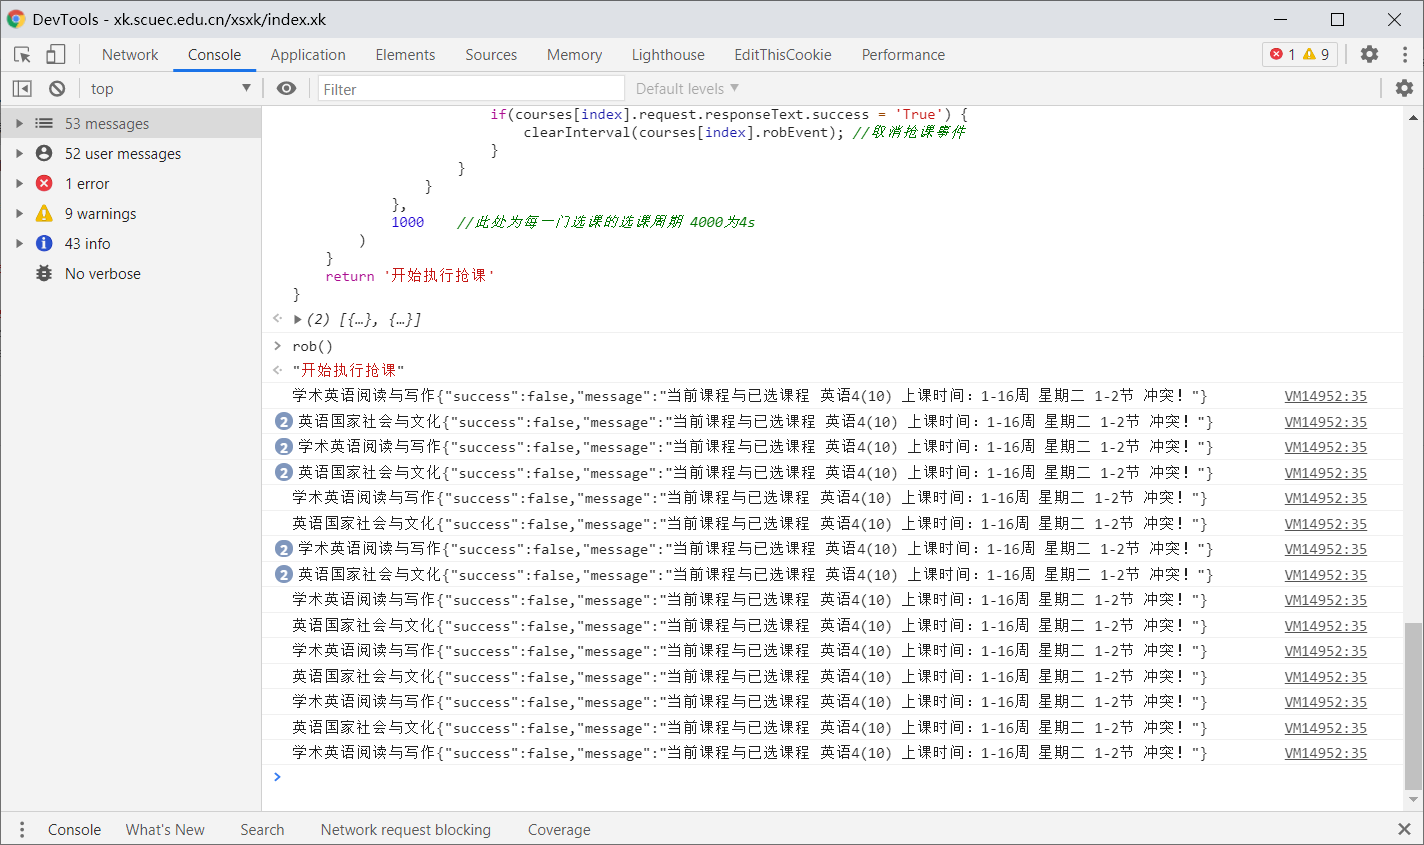Image resolution: width=1424 pixels, height=845 pixels.
Task: Expand the 52 user messages group
Action: coord(19,153)
